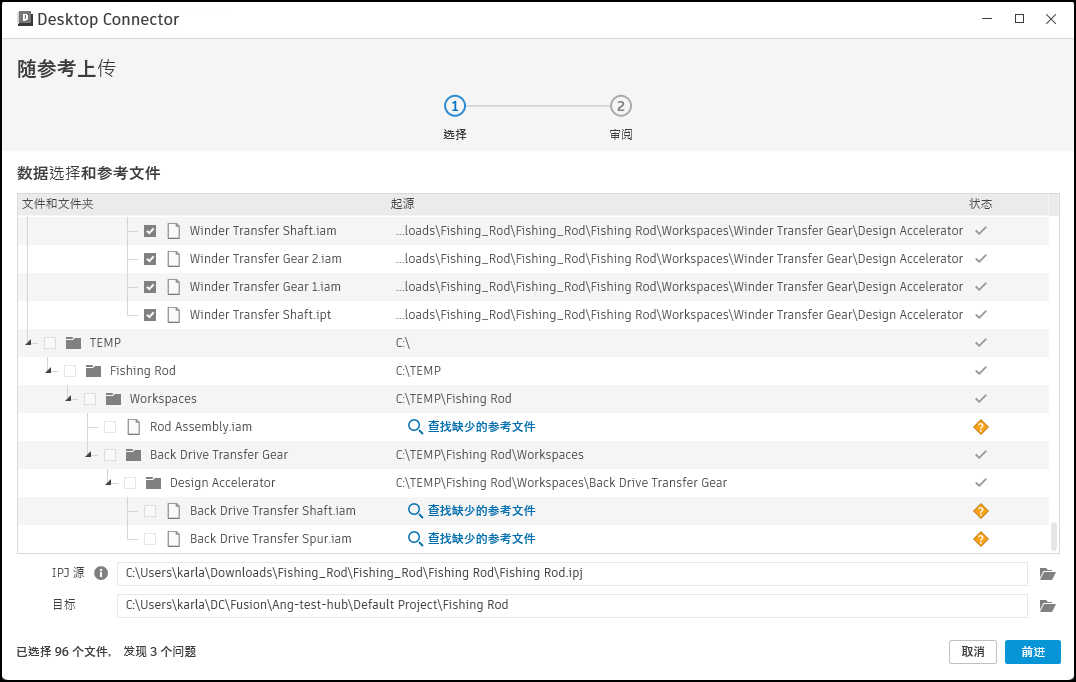Click 取消 to cancel upload
Viewport: 1076px width, 682px height.
[x=972, y=652]
